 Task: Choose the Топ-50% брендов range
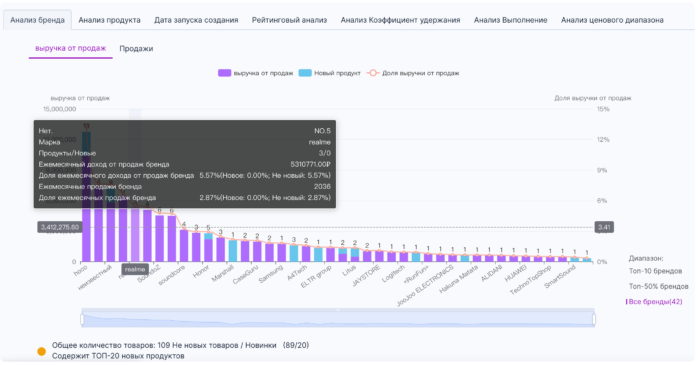pyautogui.click(x=658, y=286)
